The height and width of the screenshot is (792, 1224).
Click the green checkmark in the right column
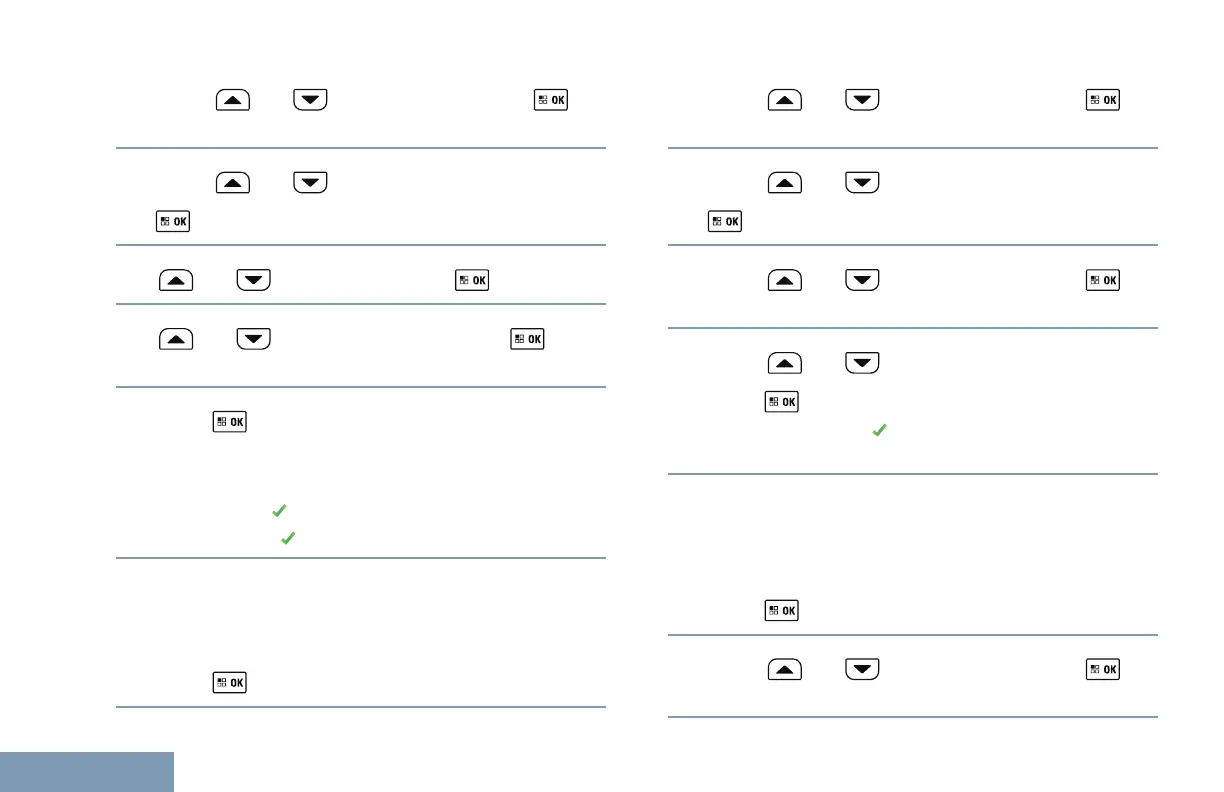879,430
